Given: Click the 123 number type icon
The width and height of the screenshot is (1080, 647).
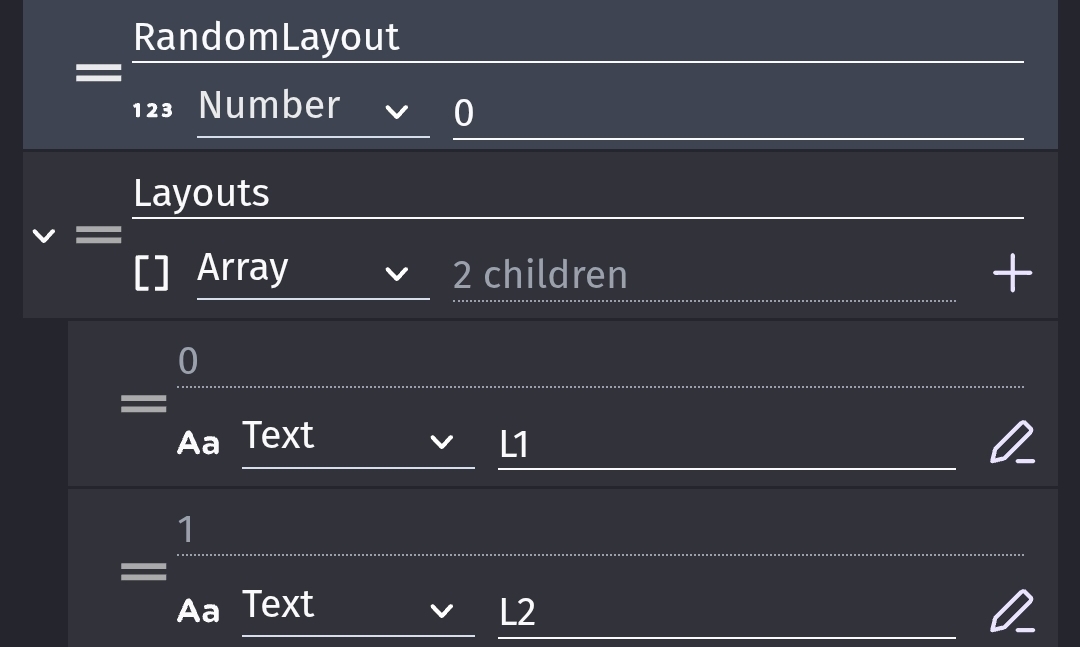Looking at the screenshot, I should pos(152,110).
